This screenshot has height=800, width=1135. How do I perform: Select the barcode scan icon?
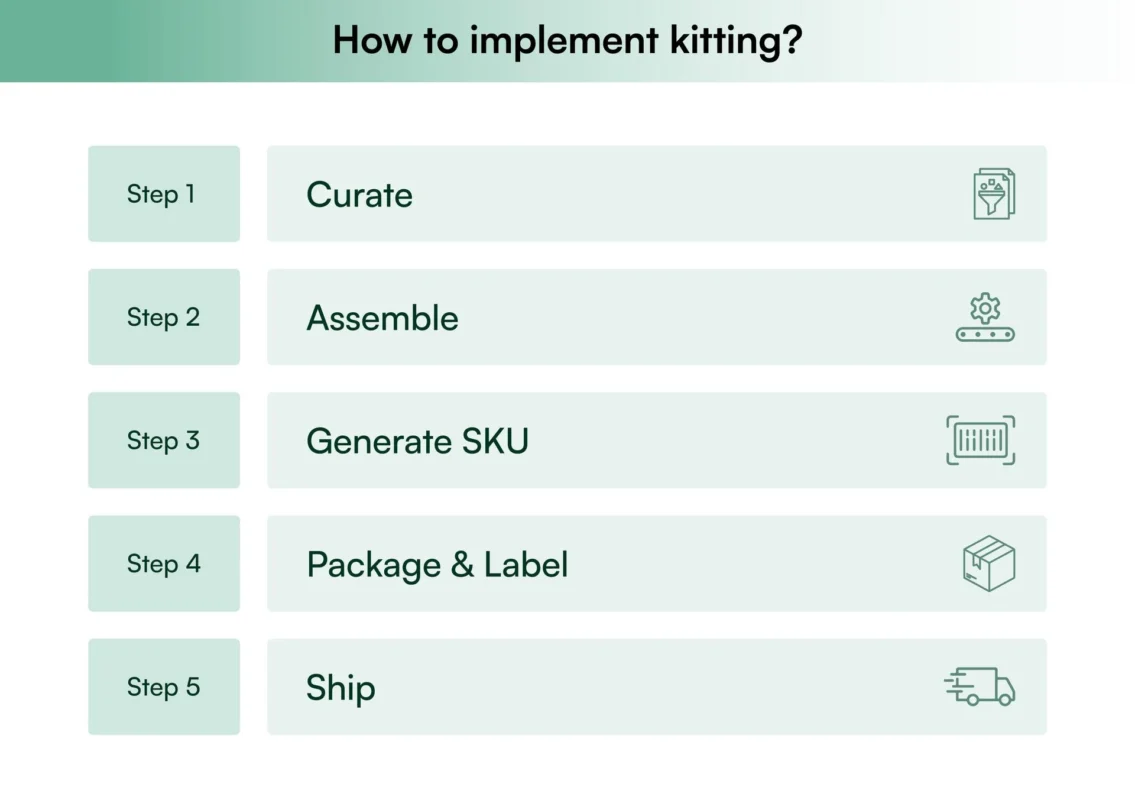(980, 440)
